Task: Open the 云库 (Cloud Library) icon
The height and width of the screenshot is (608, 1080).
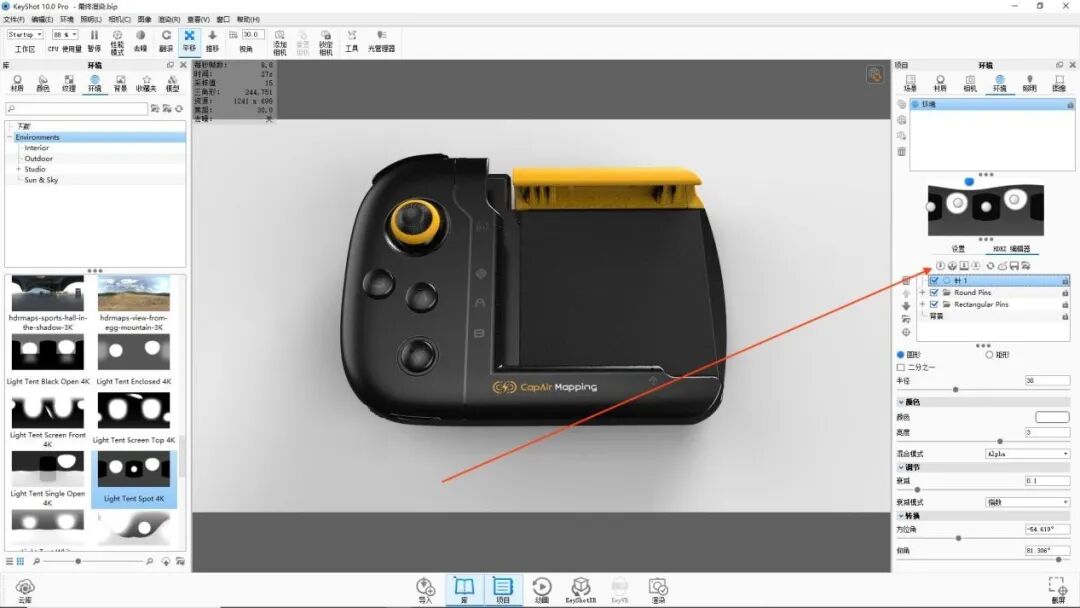Action: point(24,588)
